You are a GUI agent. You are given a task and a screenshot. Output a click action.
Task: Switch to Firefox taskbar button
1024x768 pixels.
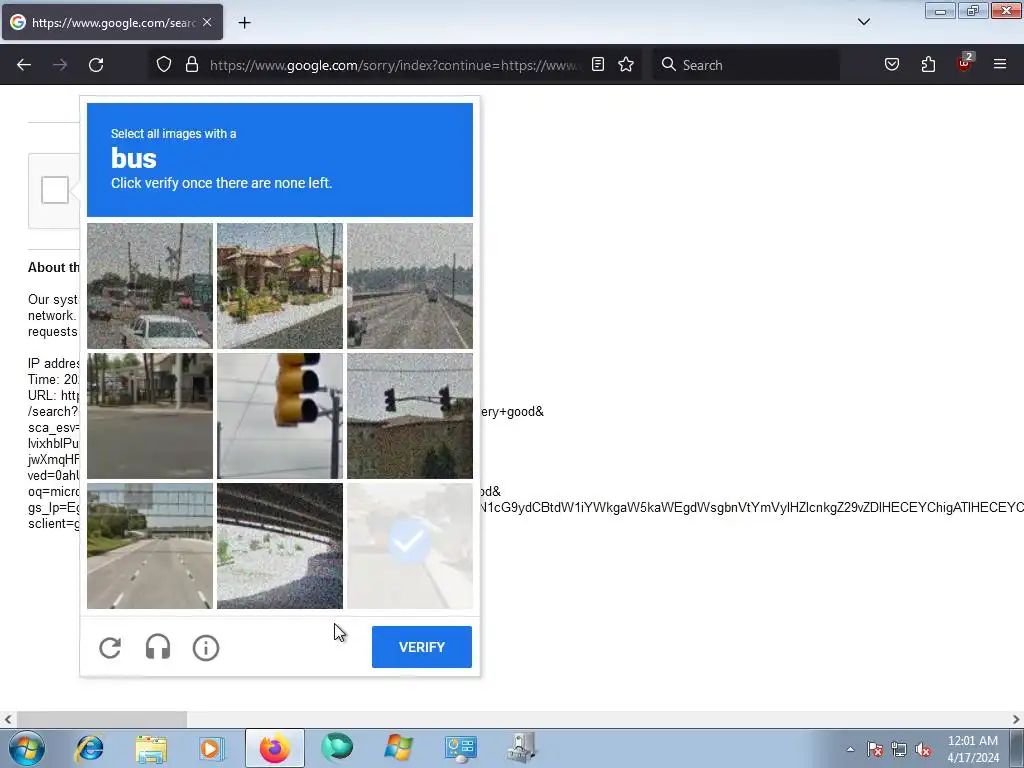click(x=275, y=748)
